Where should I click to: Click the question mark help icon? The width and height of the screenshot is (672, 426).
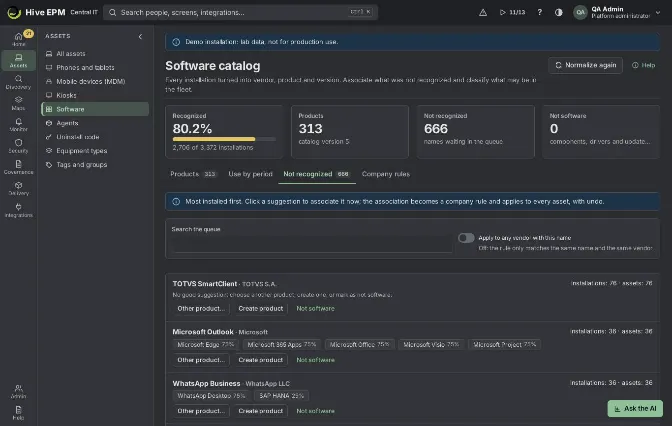tap(540, 12)
